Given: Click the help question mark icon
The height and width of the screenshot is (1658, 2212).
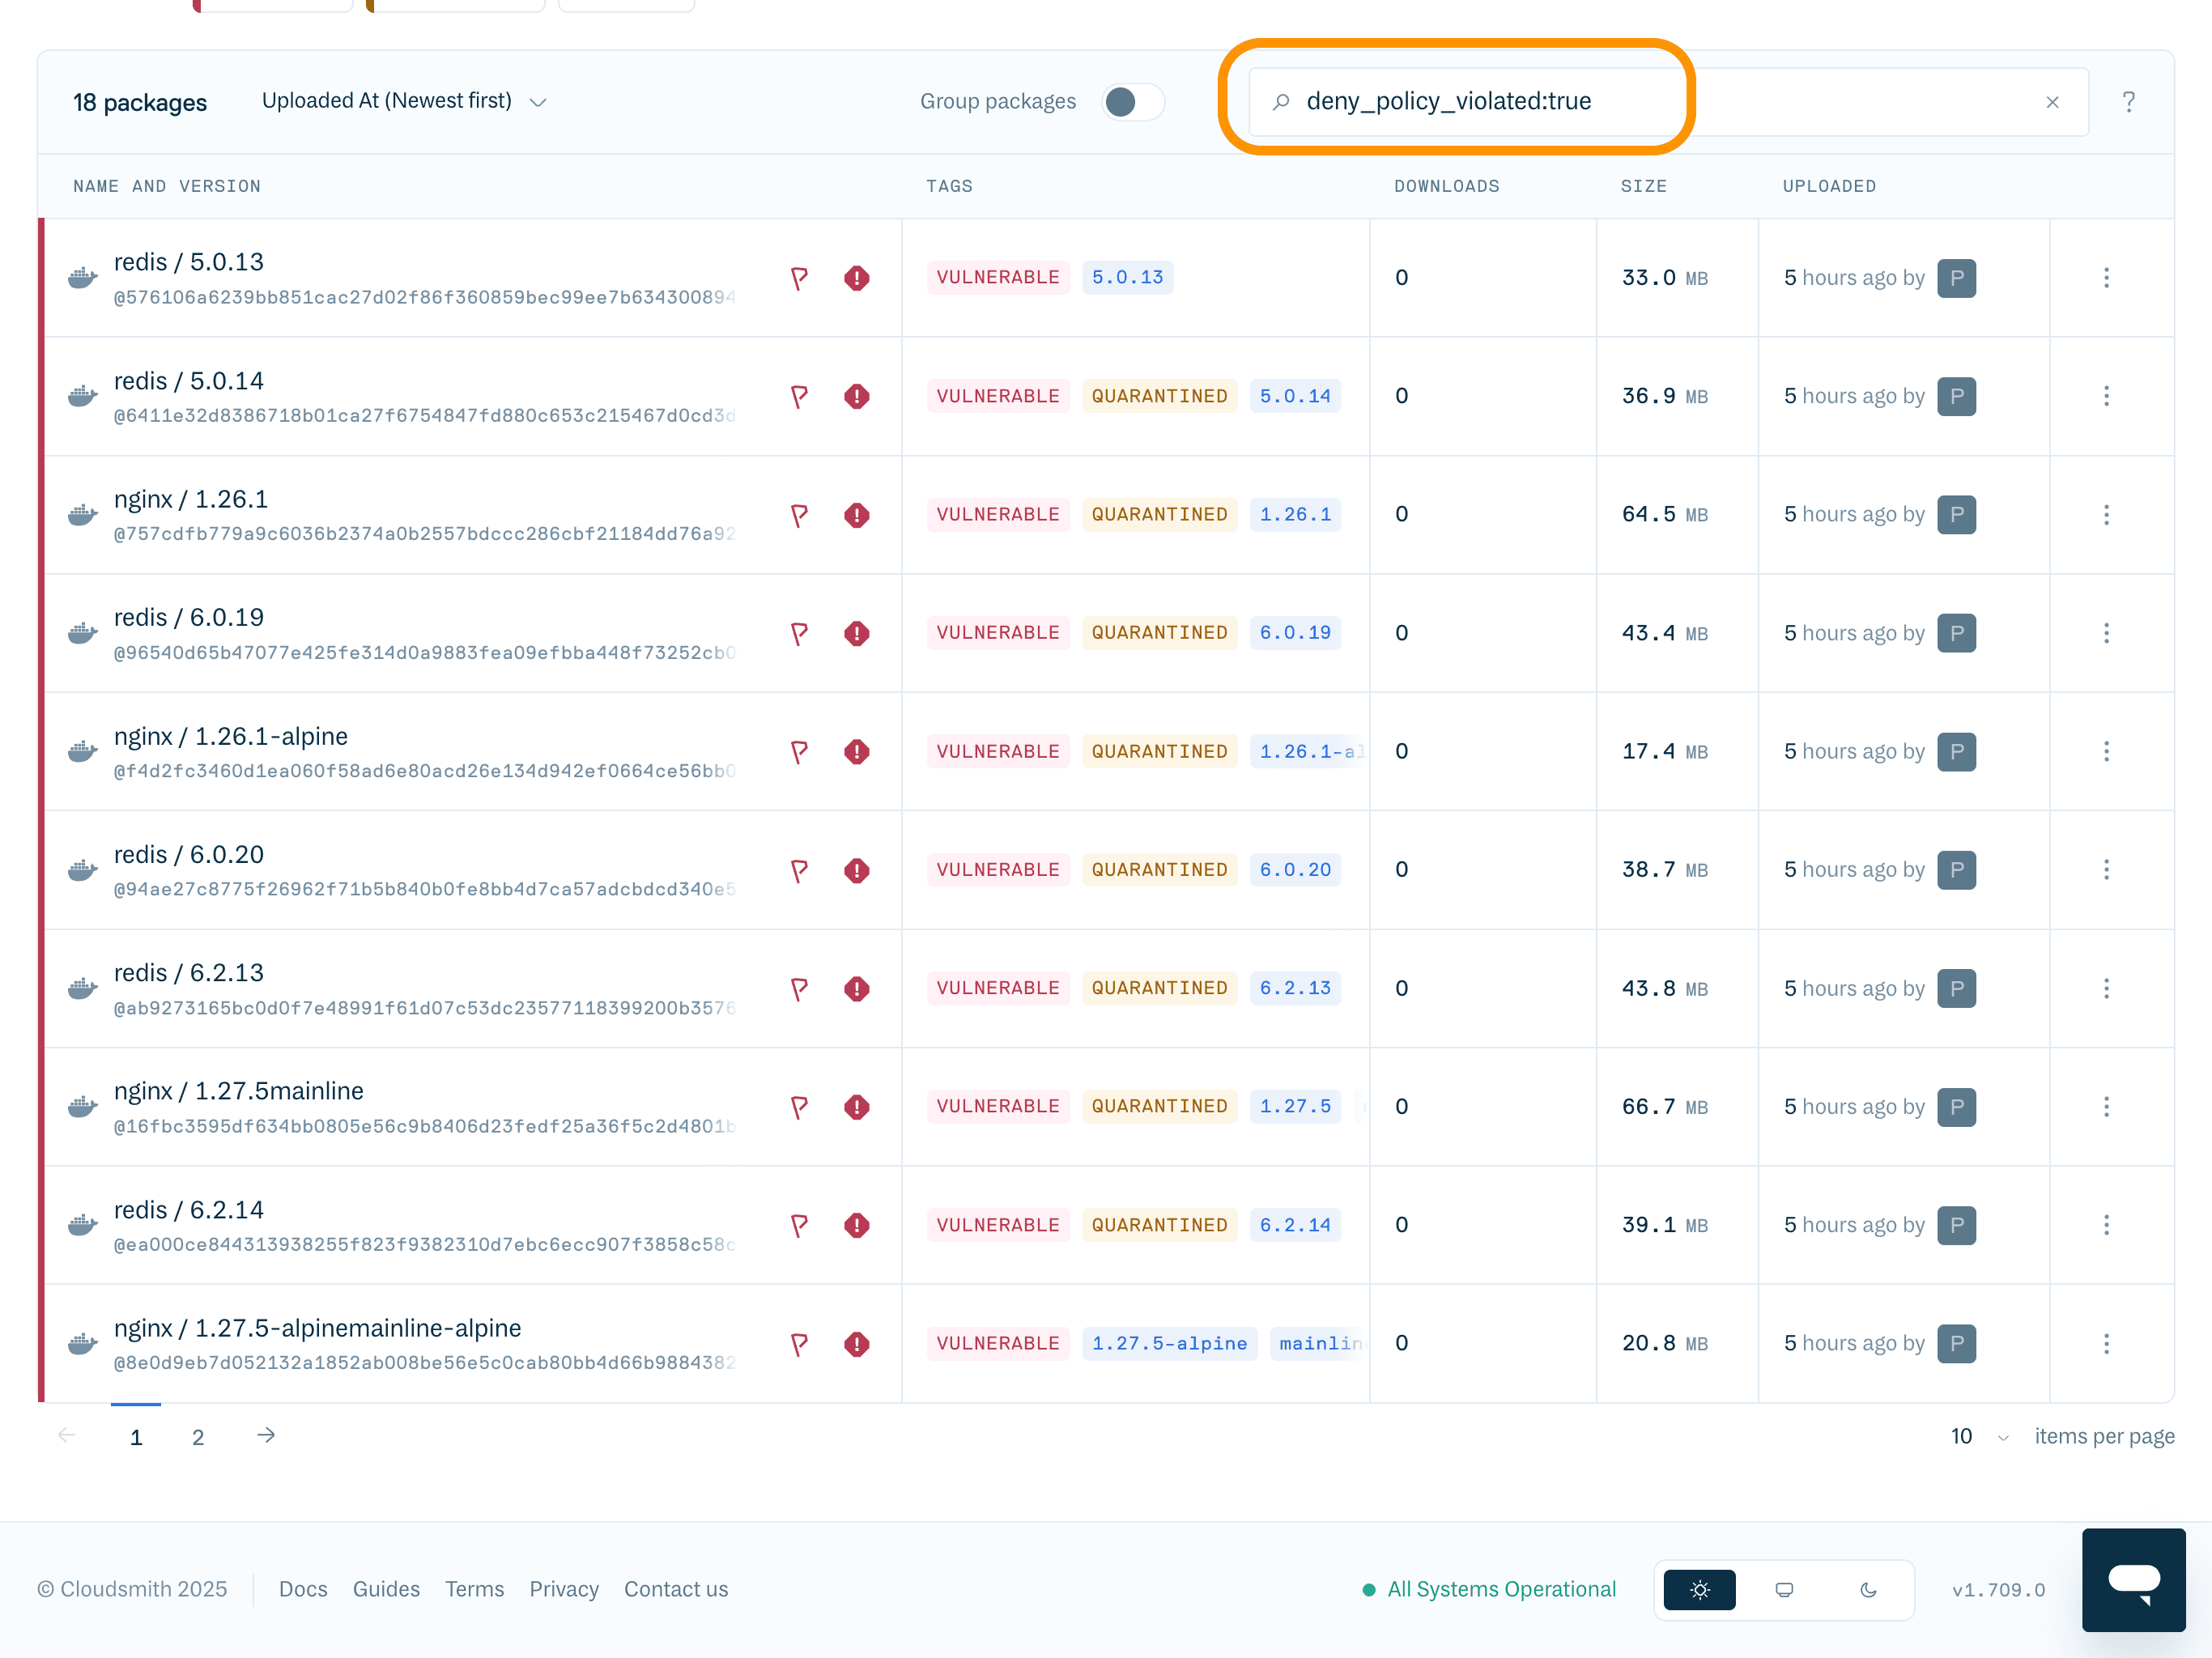Looking at the screenshot, I should point(2128,102).
